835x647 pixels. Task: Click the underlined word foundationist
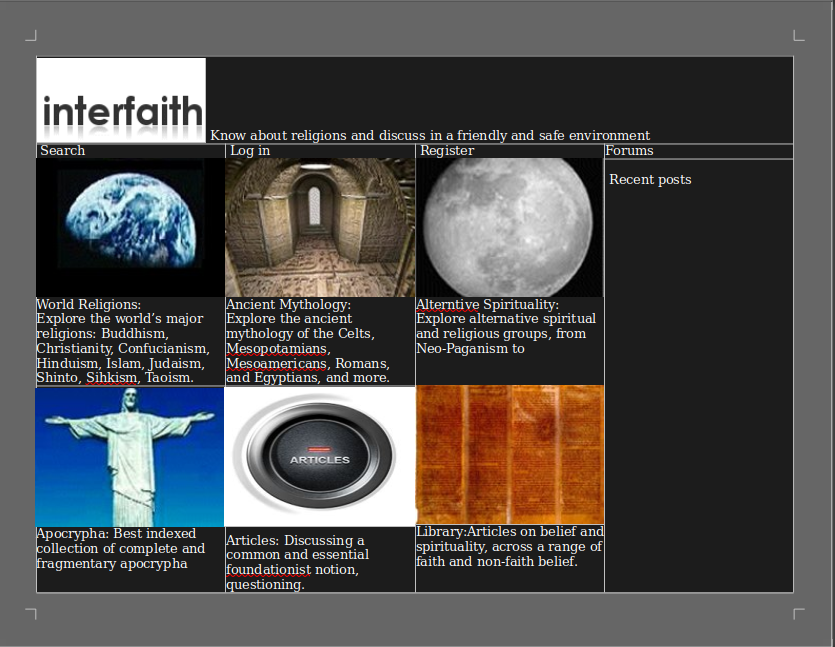267,570
